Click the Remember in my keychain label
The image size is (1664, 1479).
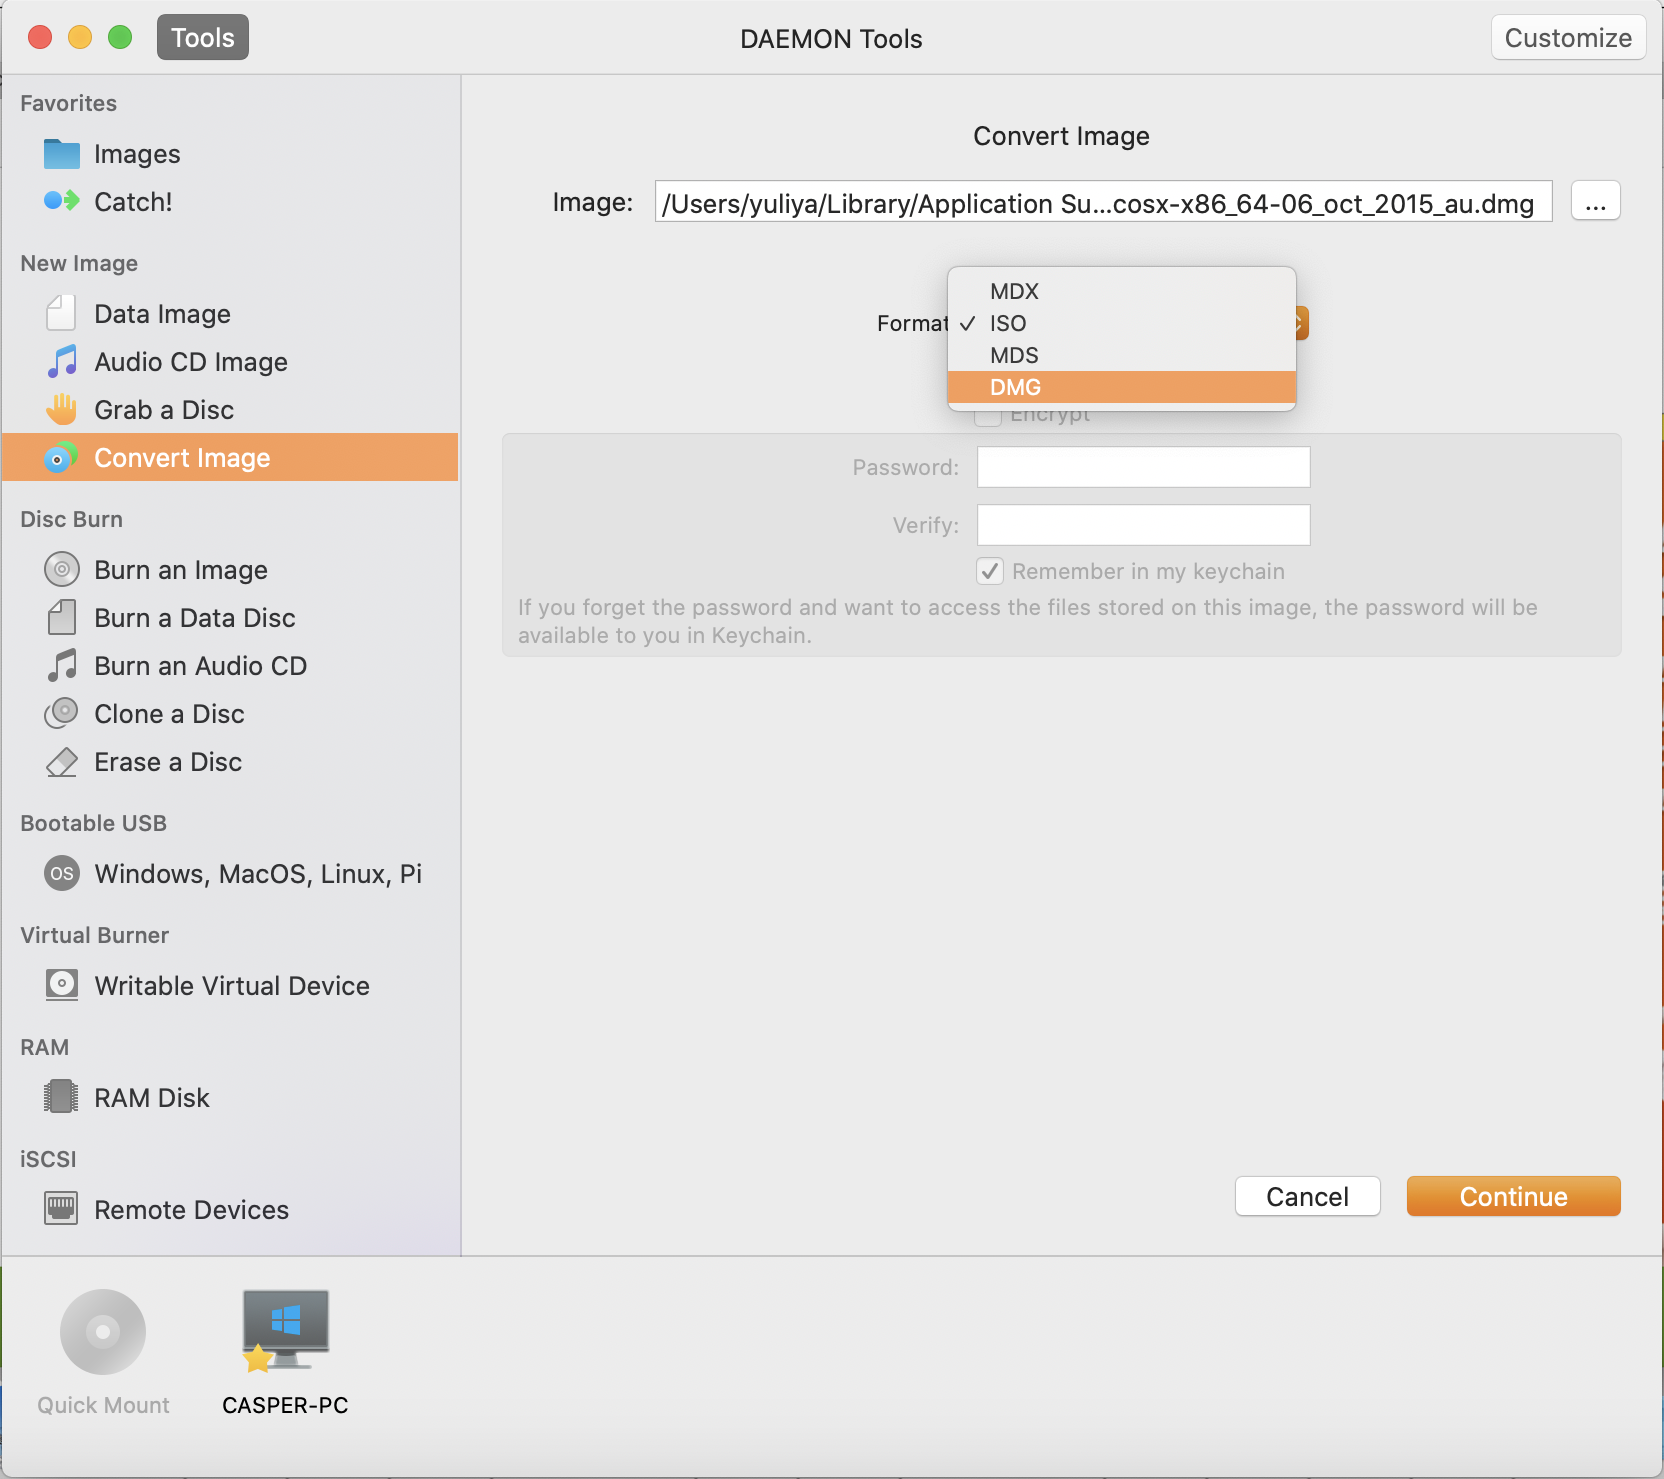coord(1148,571)
